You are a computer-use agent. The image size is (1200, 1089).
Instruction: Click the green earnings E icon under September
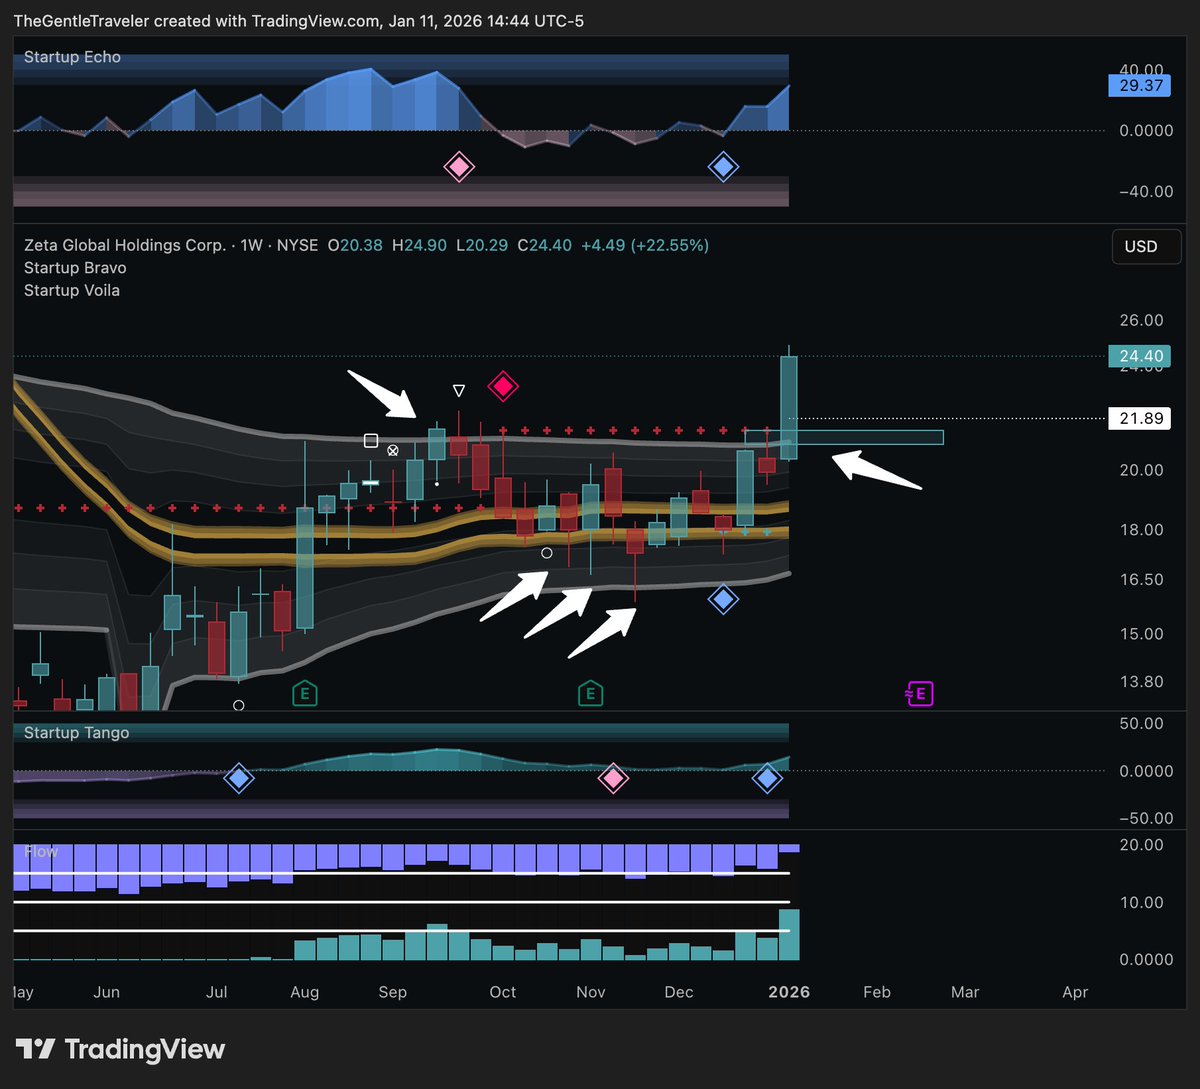tap(304, 692)
